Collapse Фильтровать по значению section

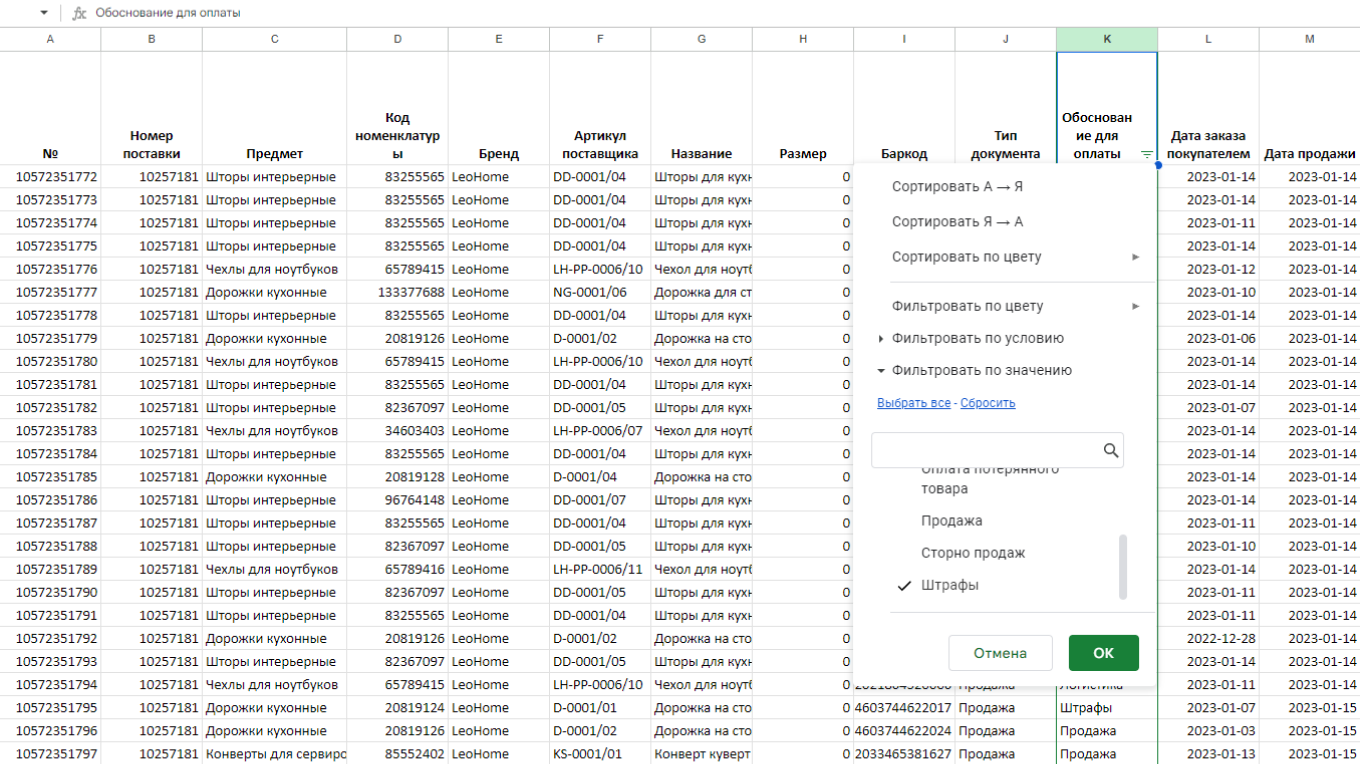pyautogui.click(x=981, y=370)
